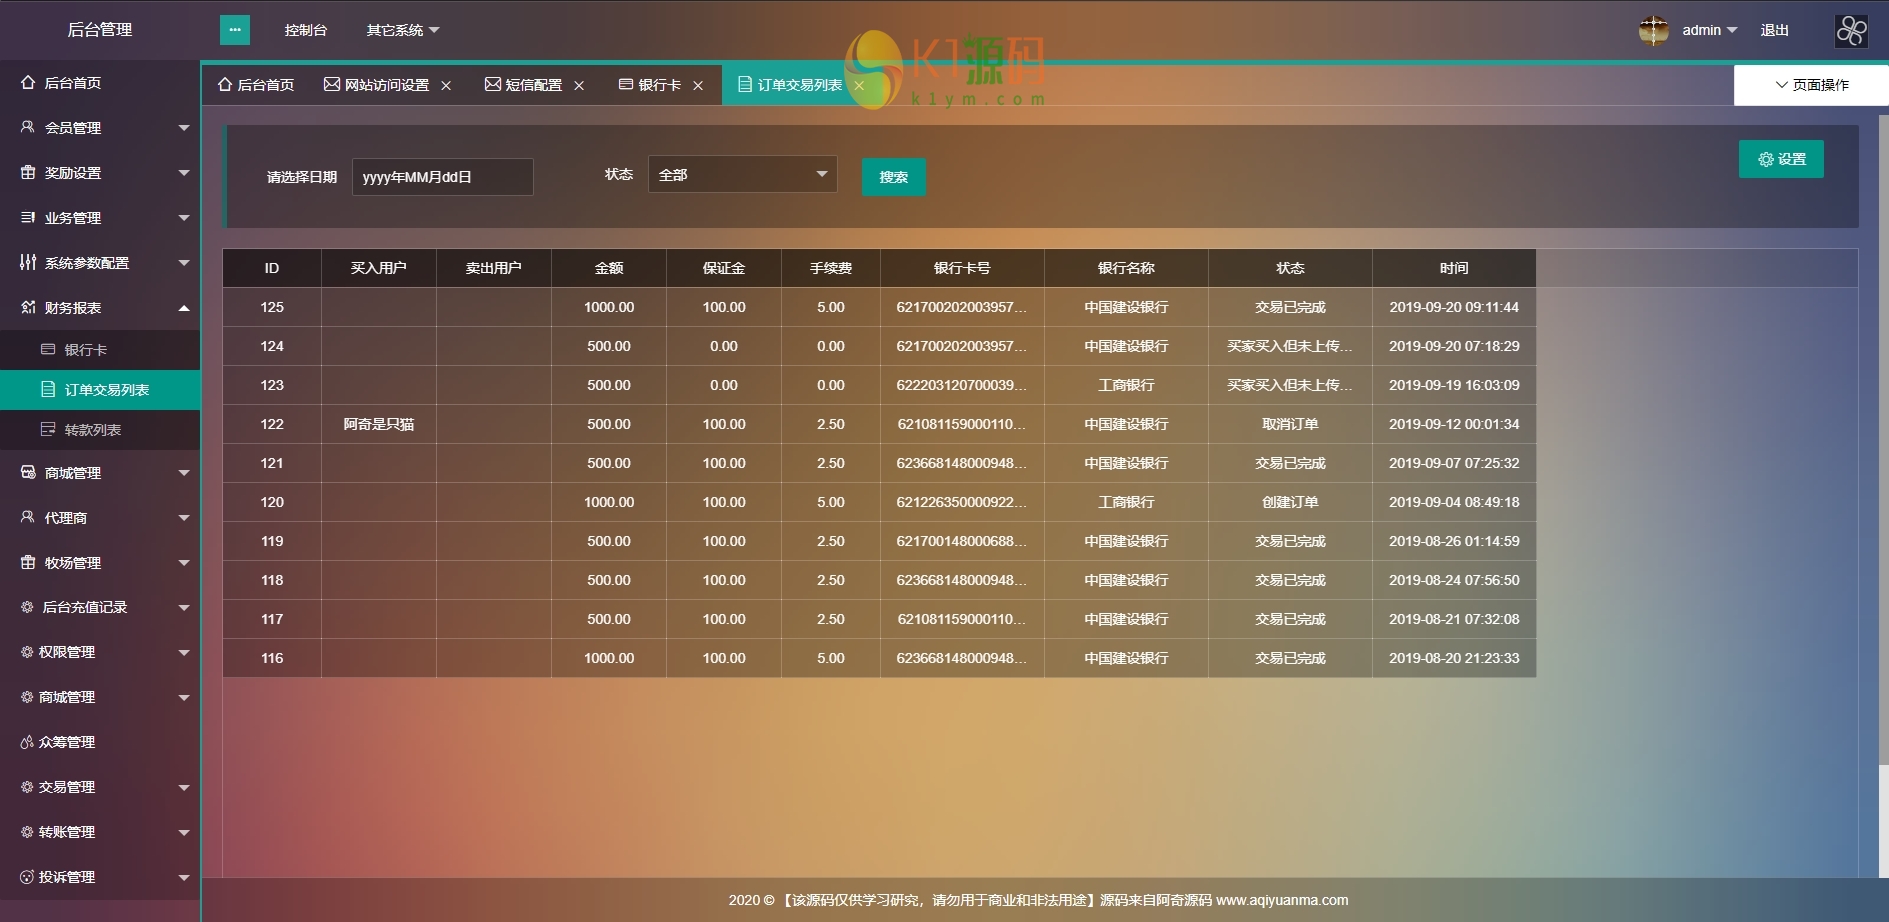1889x922 pixels.
Task: Click the 后台首页 home icon in sidebar
Action: point(28,83)
